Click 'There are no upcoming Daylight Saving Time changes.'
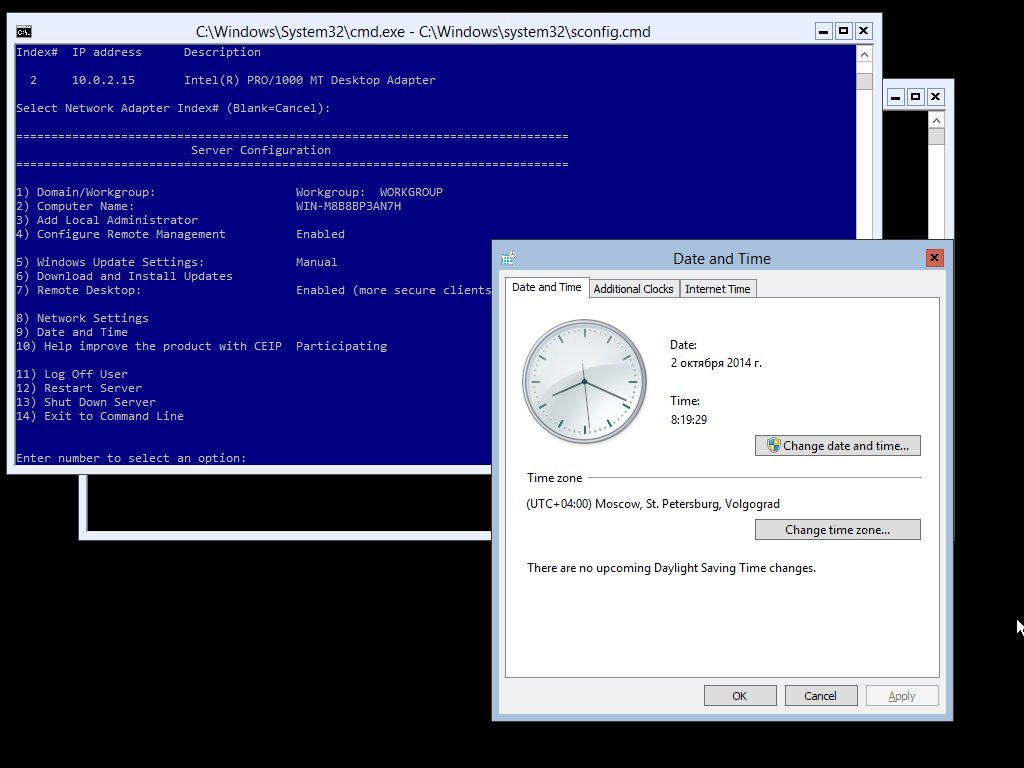Screen dimensions: 1024x768 tap(671, 568)
